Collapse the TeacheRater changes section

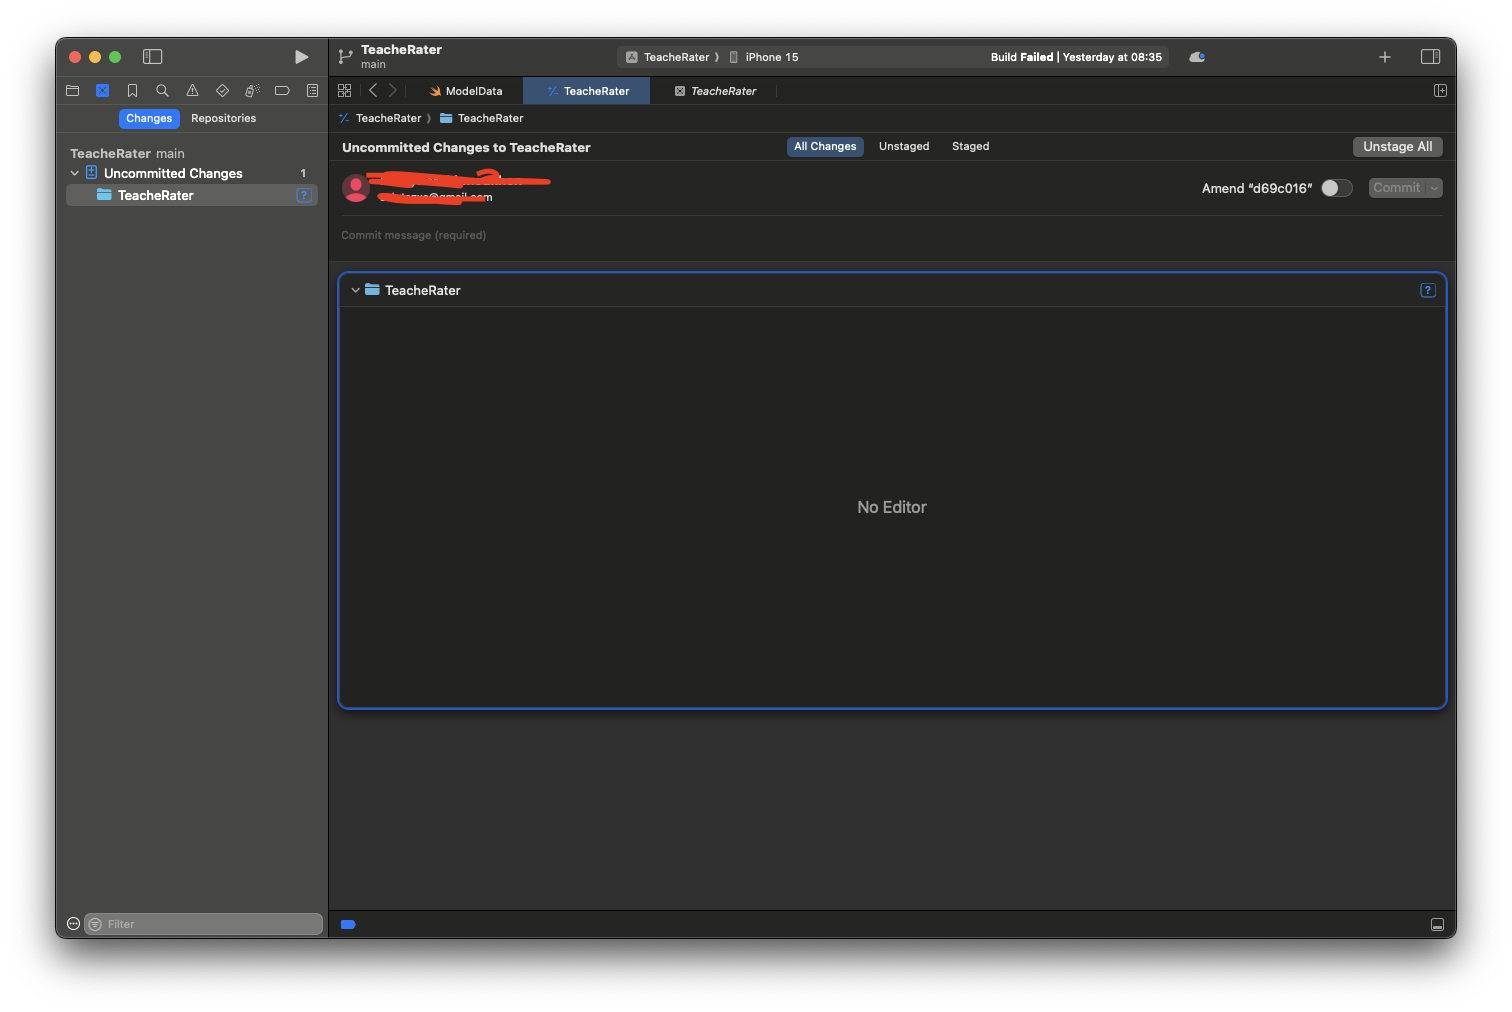[x=355, y=290]
